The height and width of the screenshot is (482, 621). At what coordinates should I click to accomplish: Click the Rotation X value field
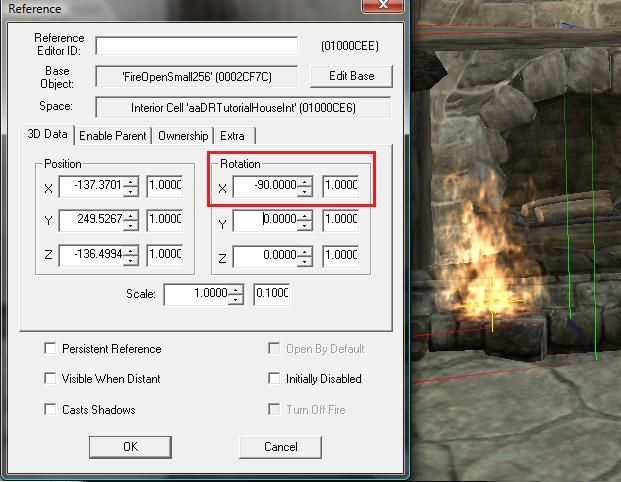(x=265, y=186)
